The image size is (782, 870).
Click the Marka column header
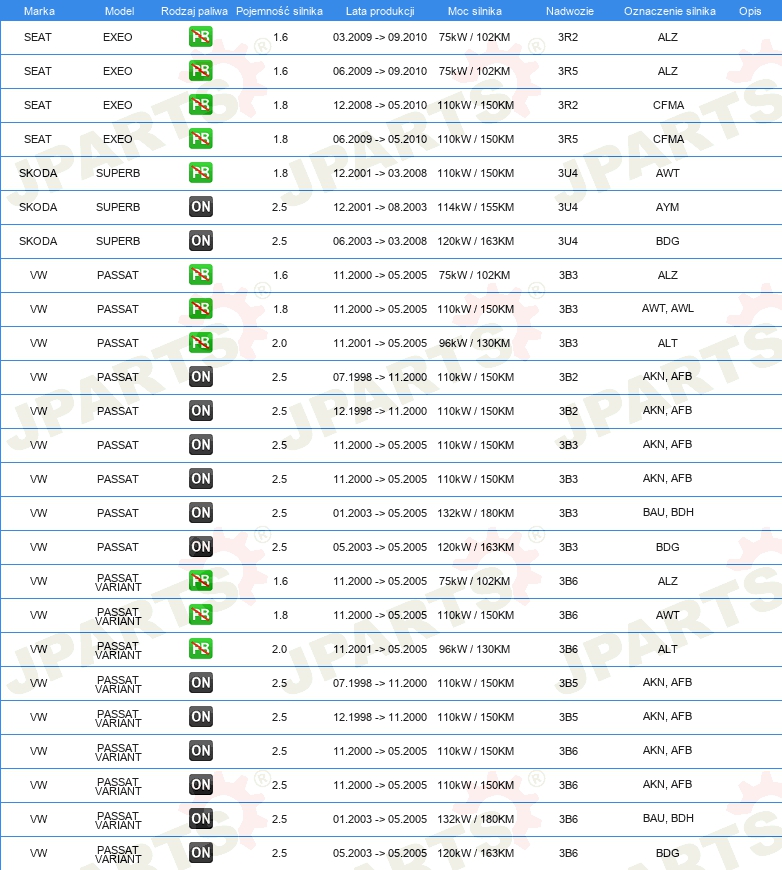coord(39,11)
